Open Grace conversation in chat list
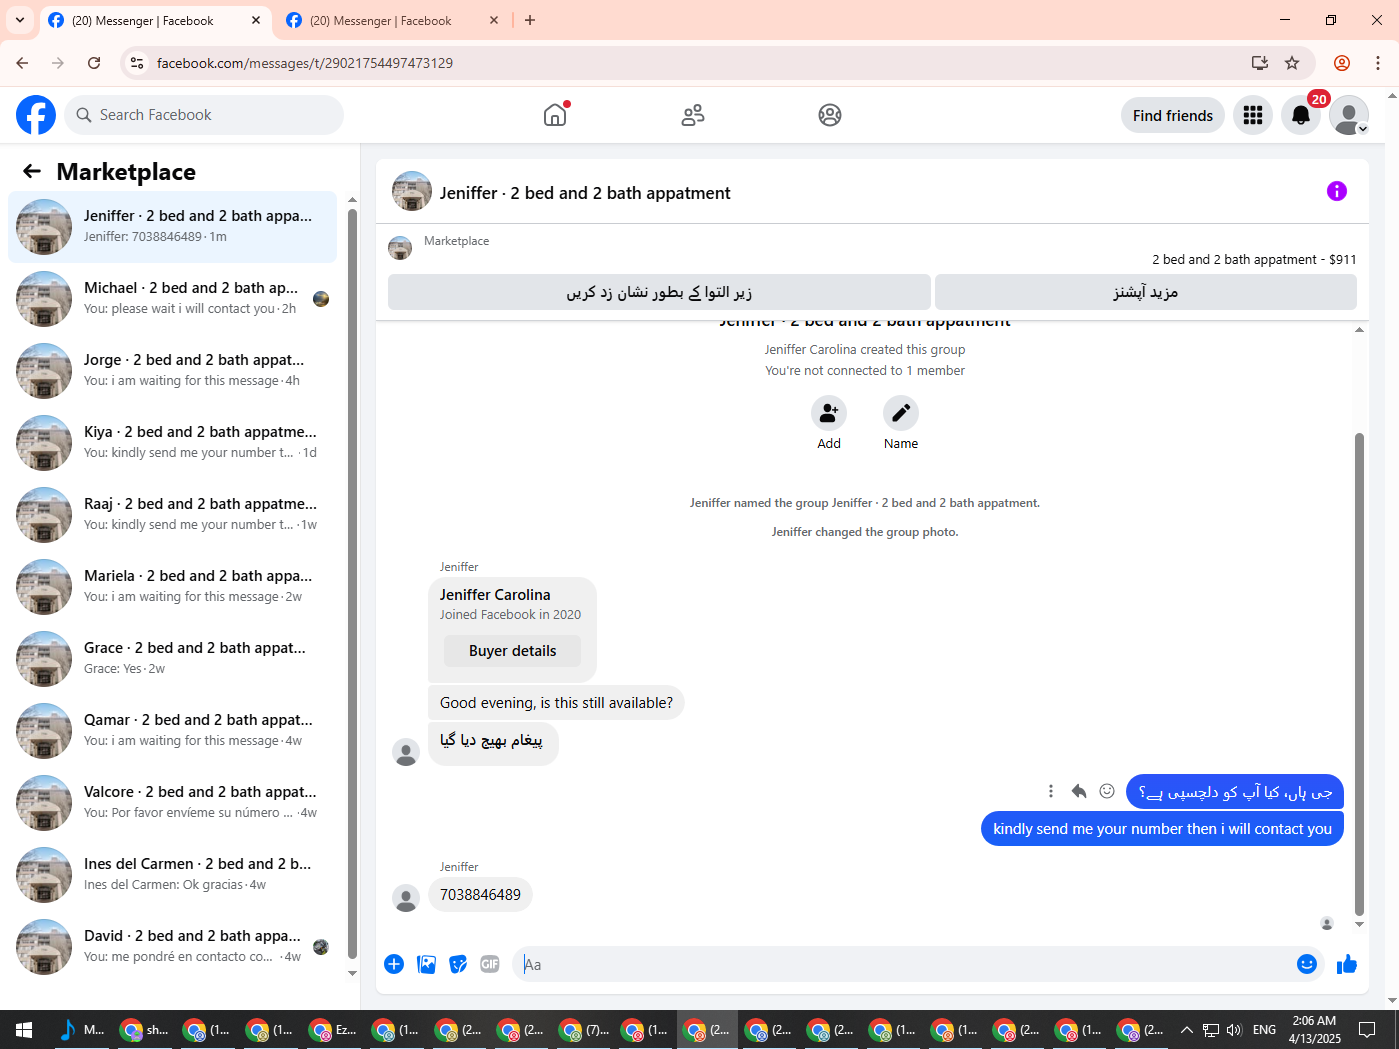The width and height of the screenshot is (1399, 1049). [172, 659]
